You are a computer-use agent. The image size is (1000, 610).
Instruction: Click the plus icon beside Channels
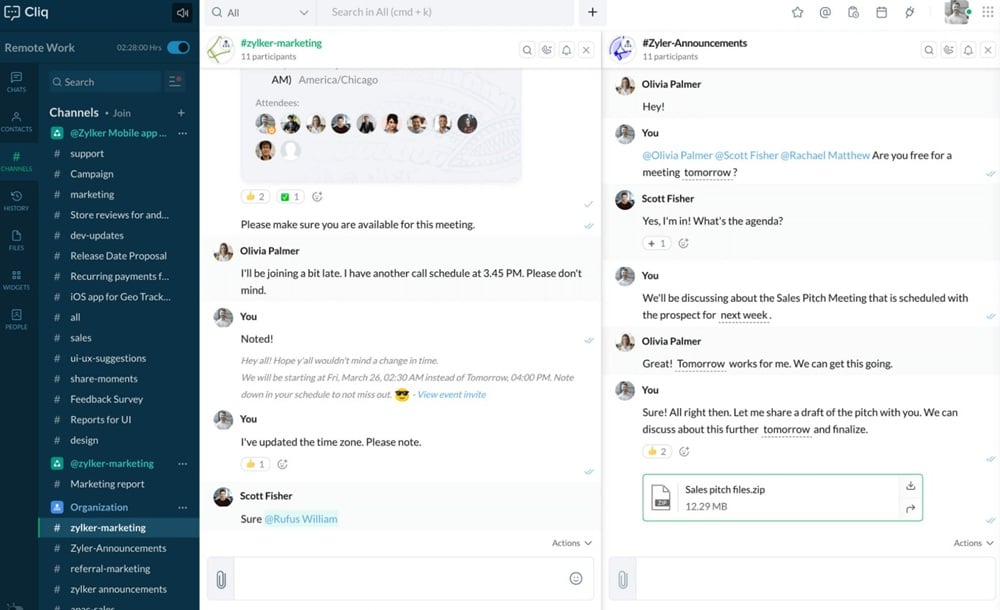(x=181, y=113)
